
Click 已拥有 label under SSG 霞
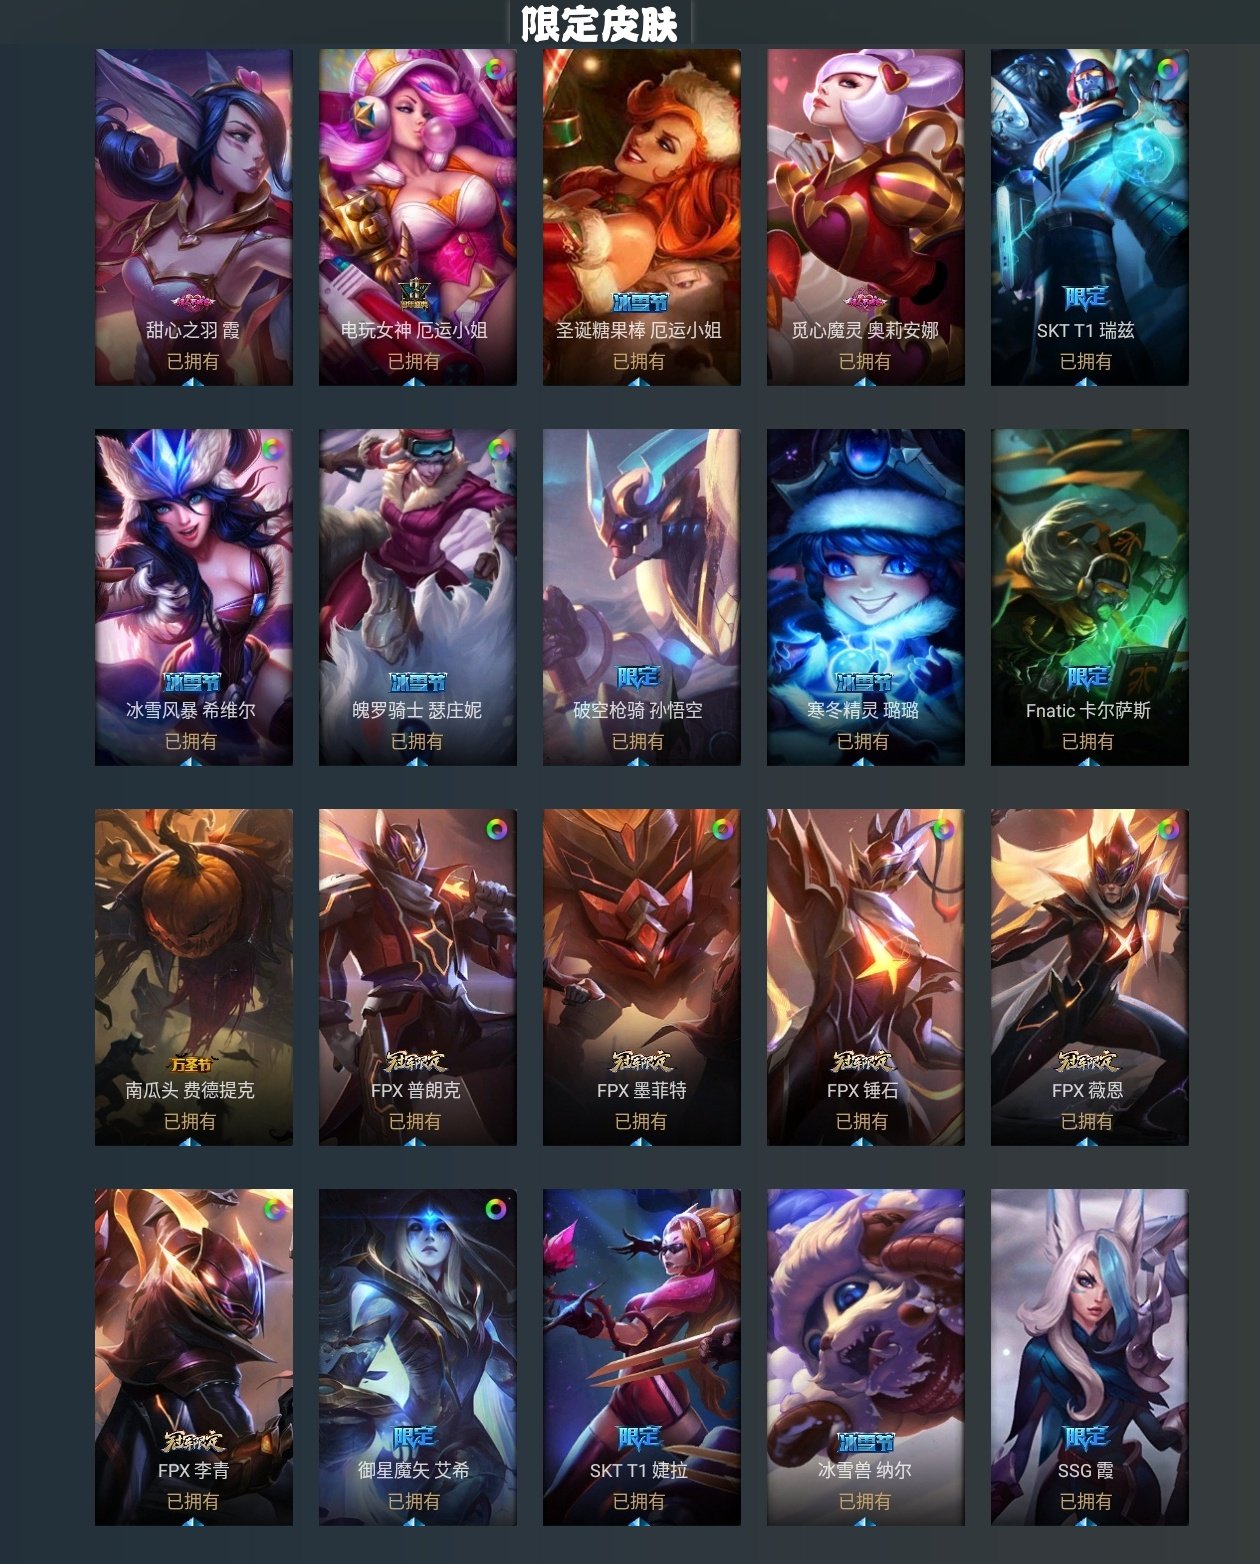point(1086,1501)
